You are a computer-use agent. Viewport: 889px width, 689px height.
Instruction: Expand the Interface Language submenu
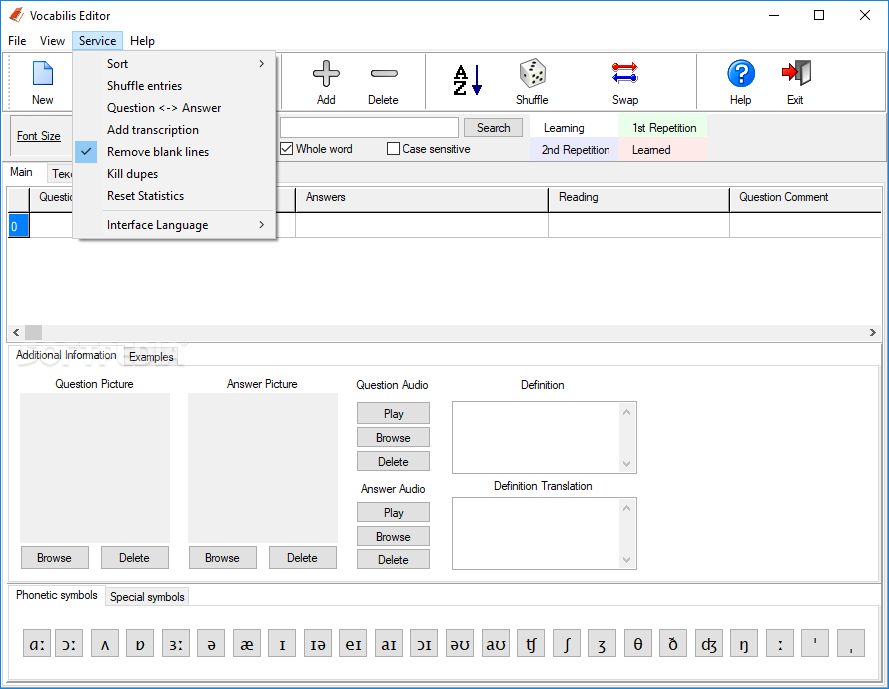pyautogui.click(x=175, y=225)
